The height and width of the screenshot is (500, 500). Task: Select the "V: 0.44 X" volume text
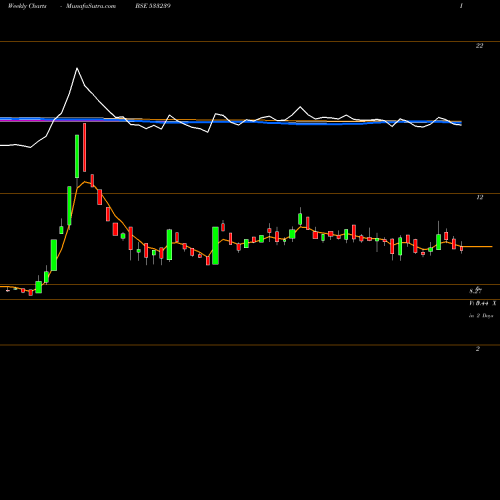click(482, 303)
